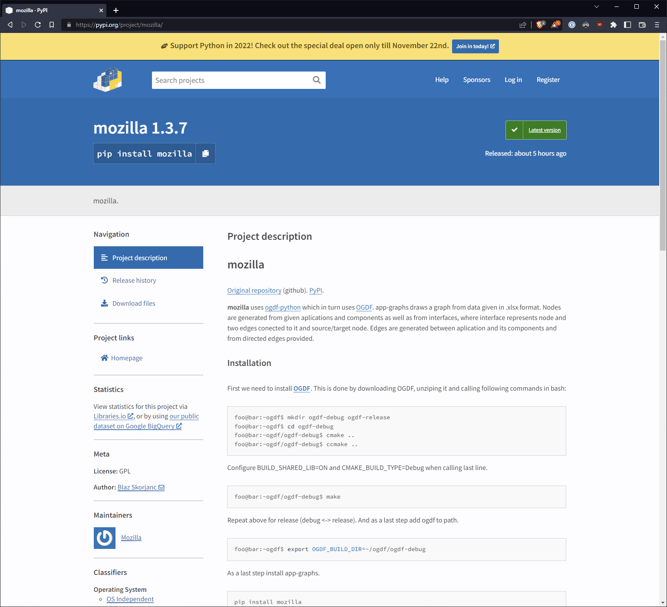Click the 'Installation' heading
The width and height of the screenshot is (667, 607).
[x=249, y=363]
